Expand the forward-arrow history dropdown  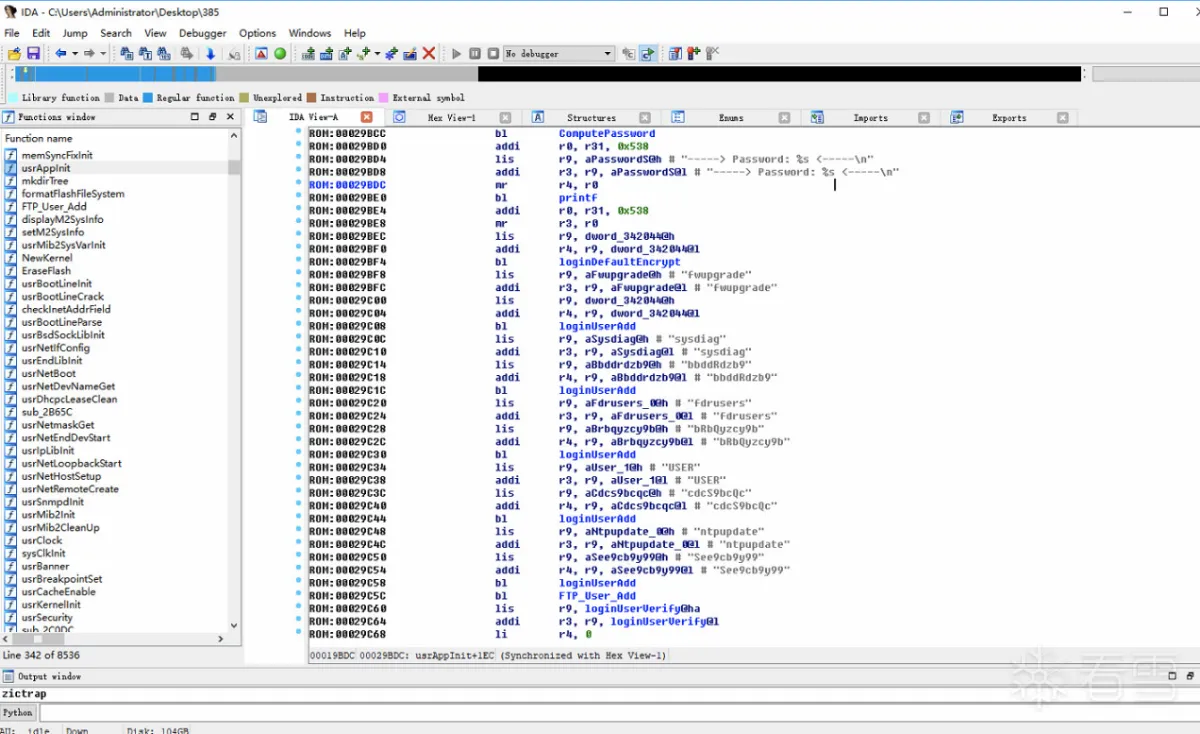(103, 54)
